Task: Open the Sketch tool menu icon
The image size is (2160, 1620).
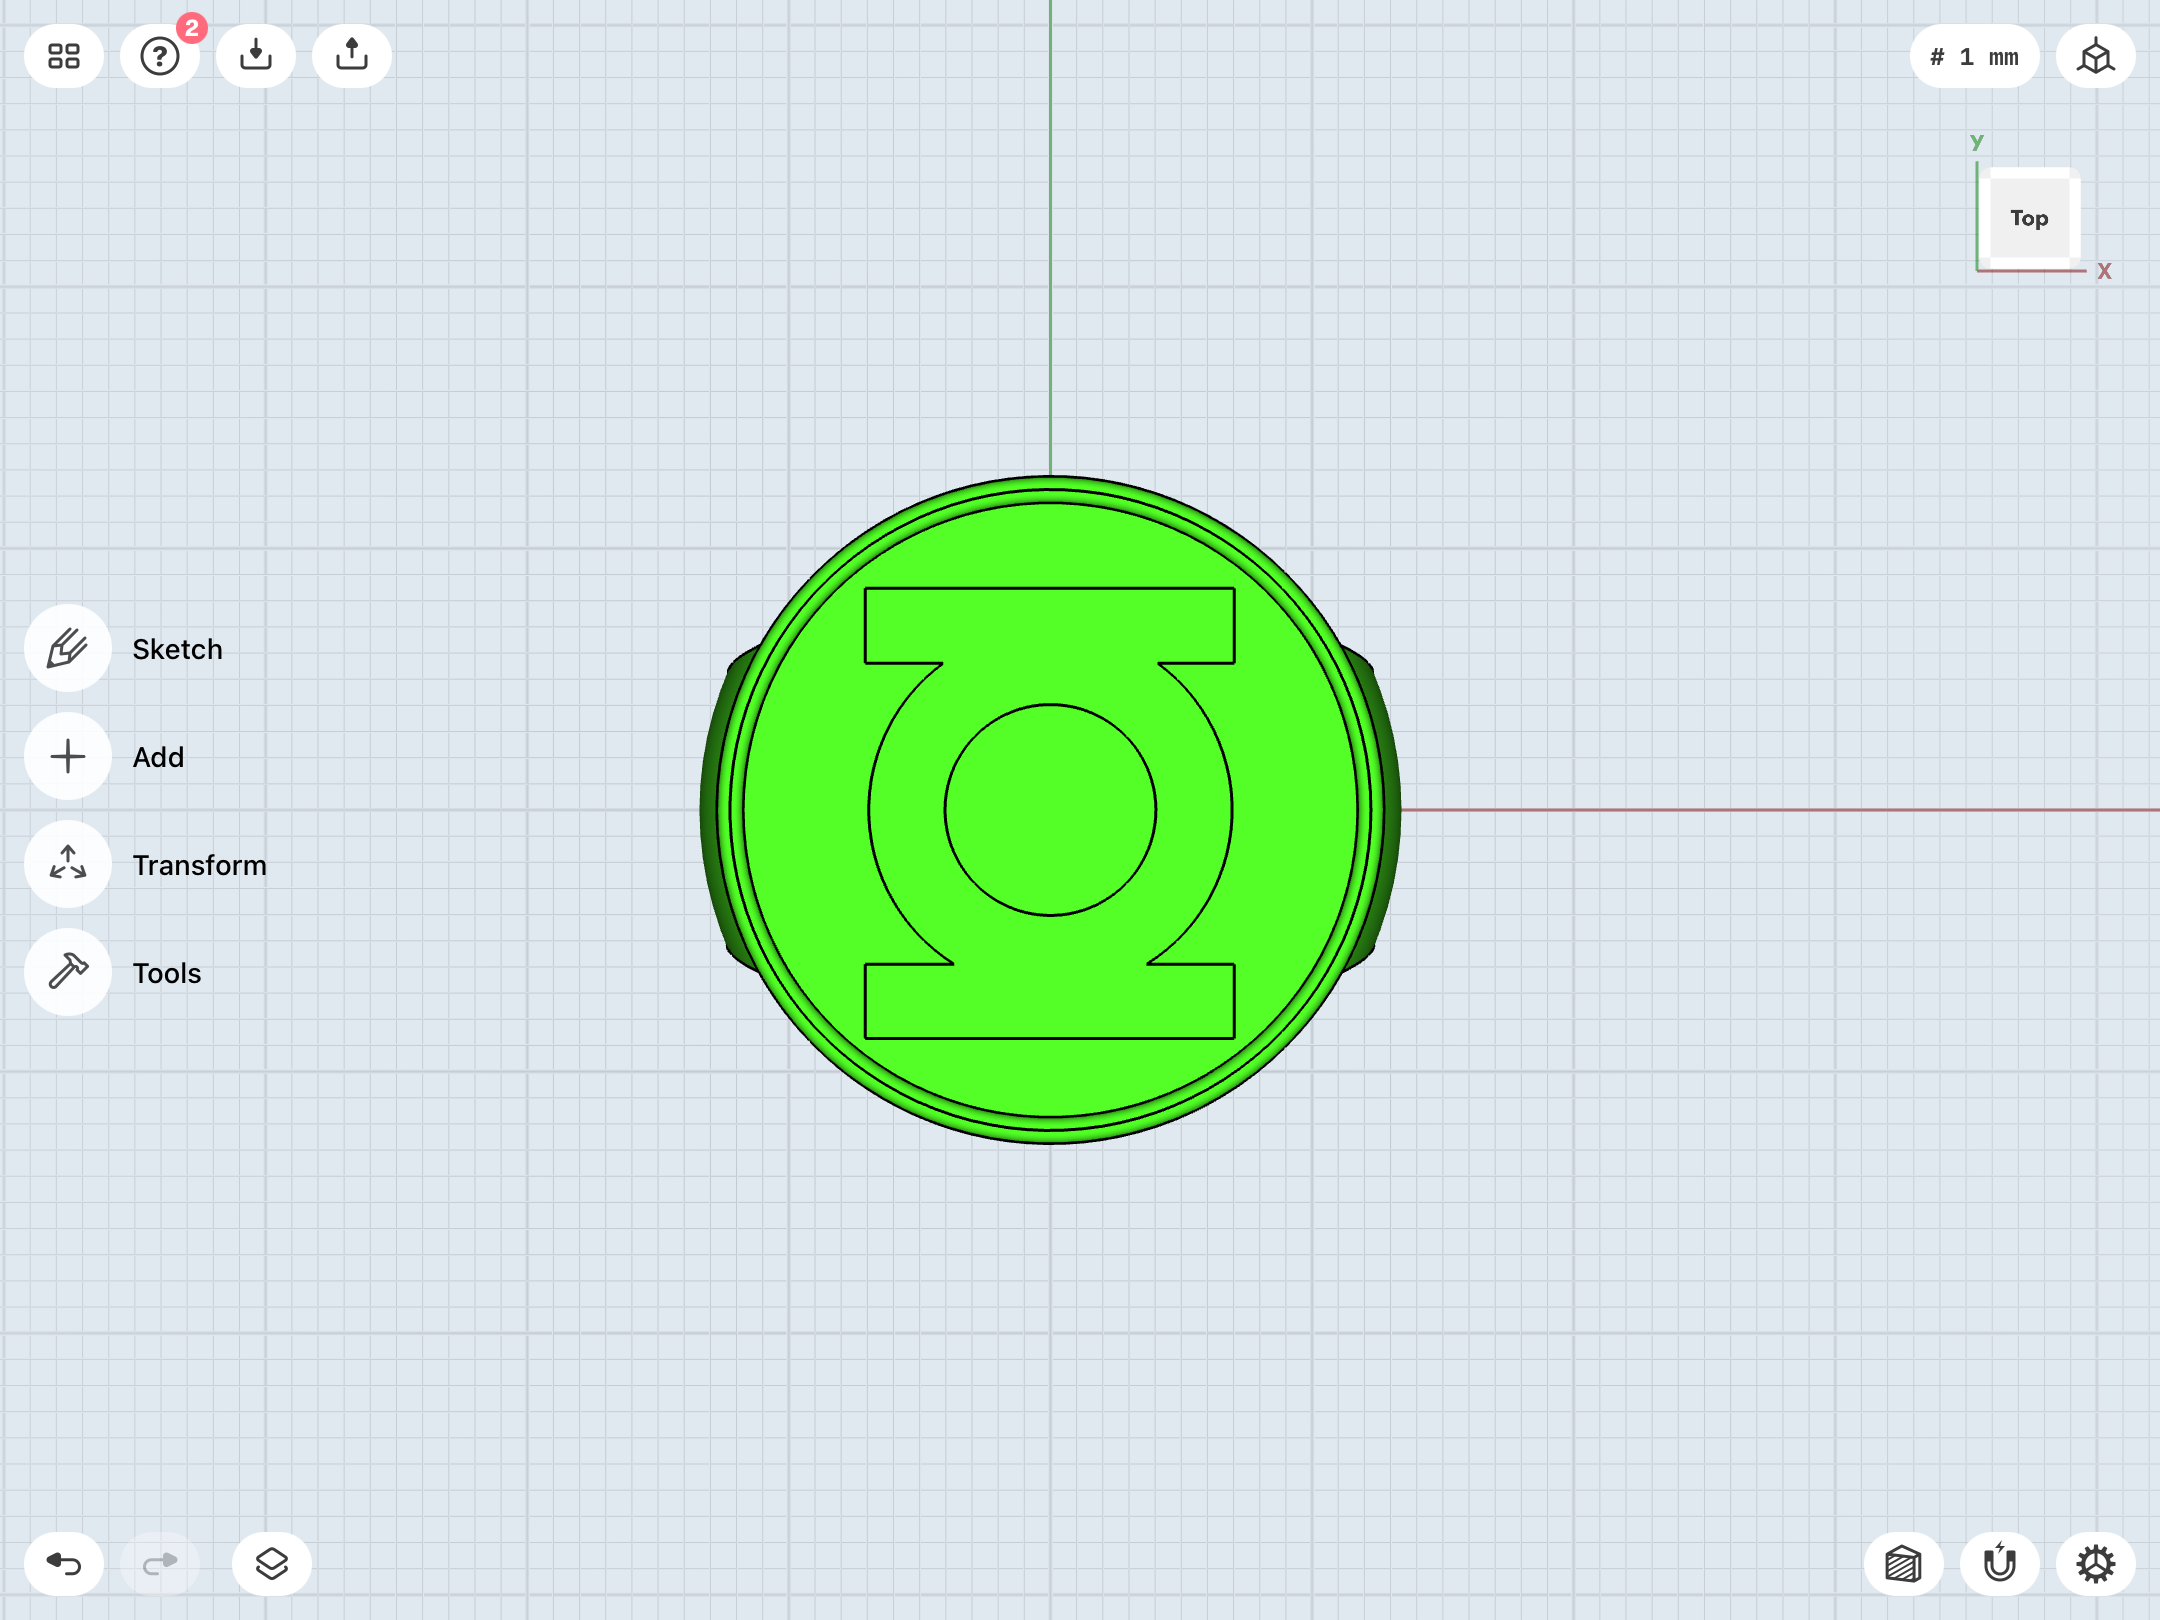Action: click(68, 648)
